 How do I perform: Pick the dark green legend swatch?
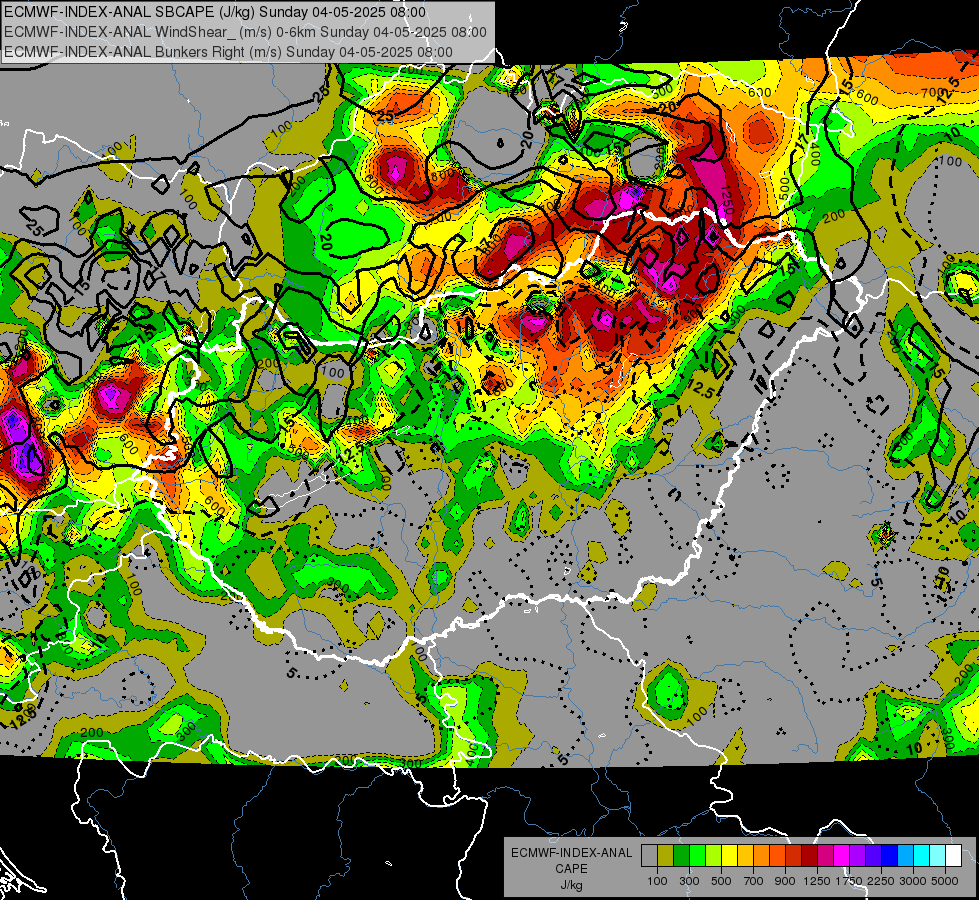[x=681, y=855]
